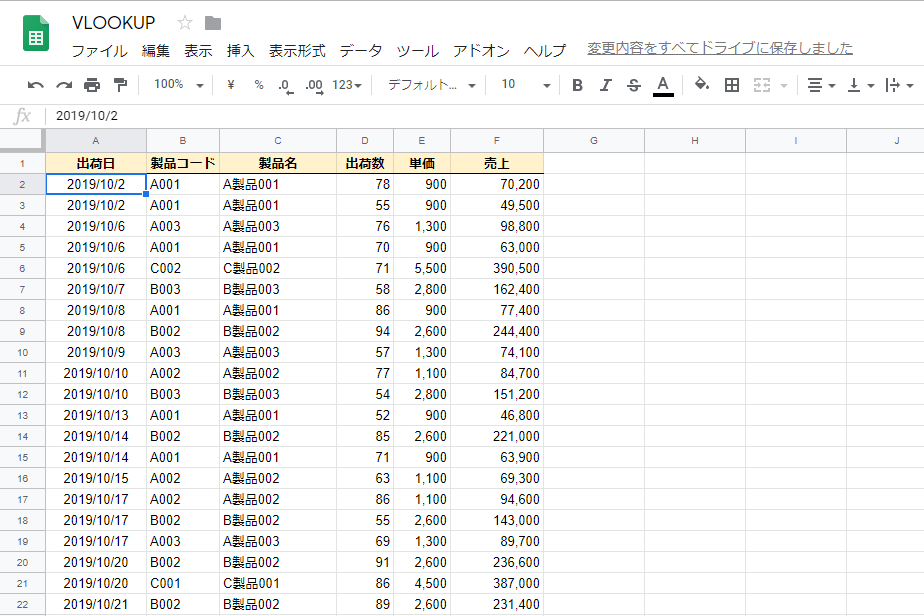The image size is (924, 616).
Task: Toggle bold formatting
Action: coord(577,85)
